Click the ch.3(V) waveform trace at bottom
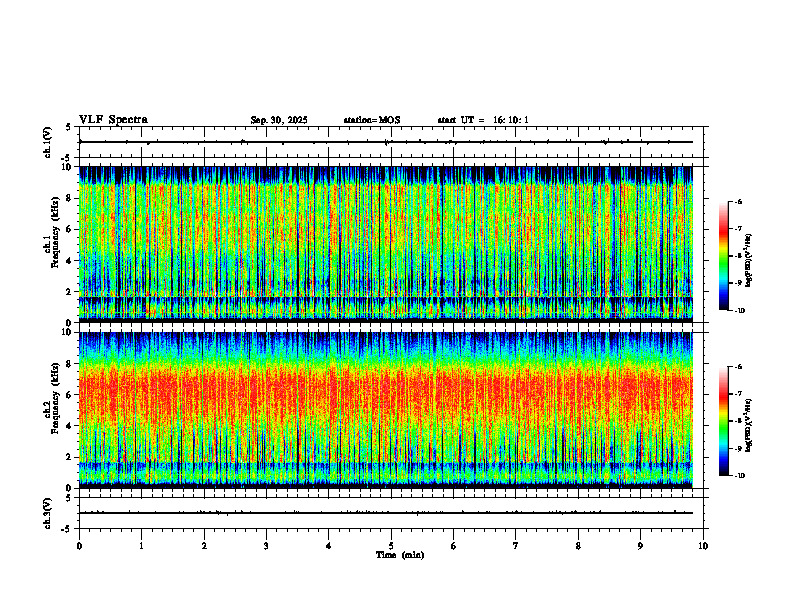792x612 pixels. pyautogui.click(x=386, y=513)
